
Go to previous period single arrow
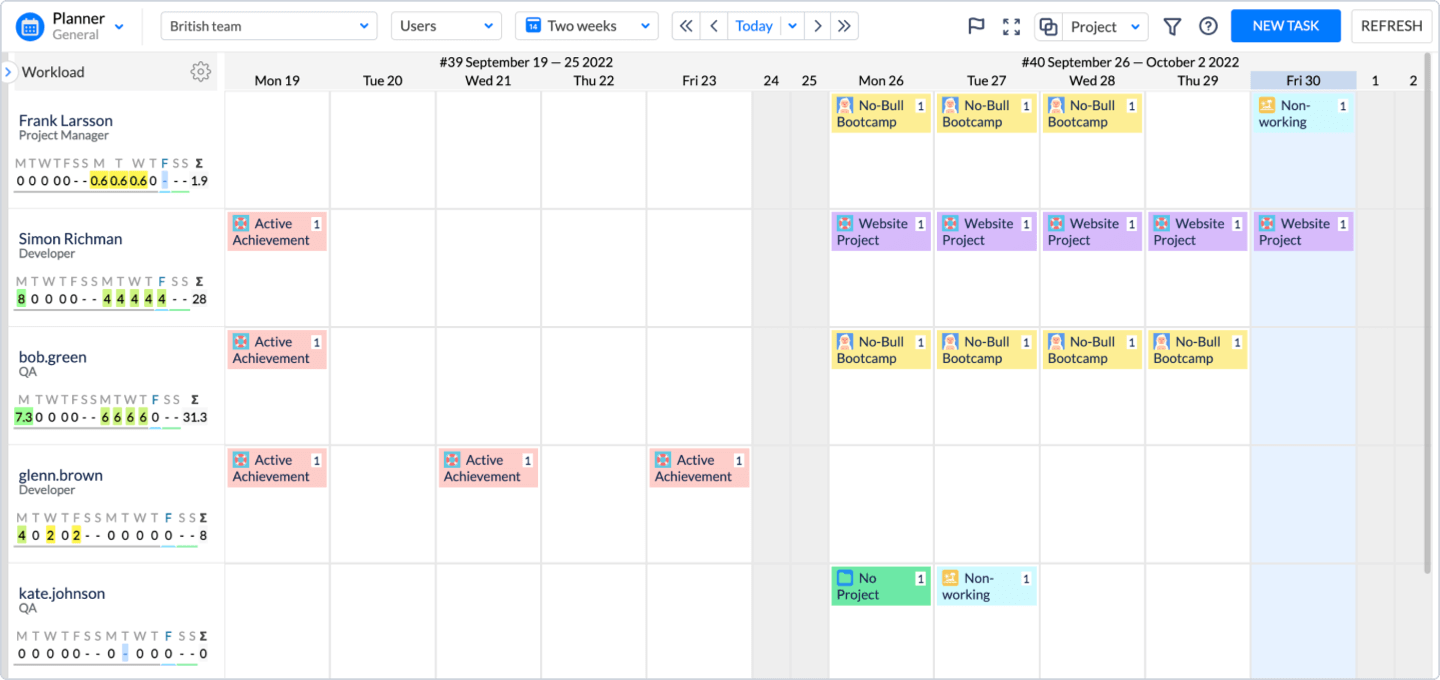click(x=714, y=26)
